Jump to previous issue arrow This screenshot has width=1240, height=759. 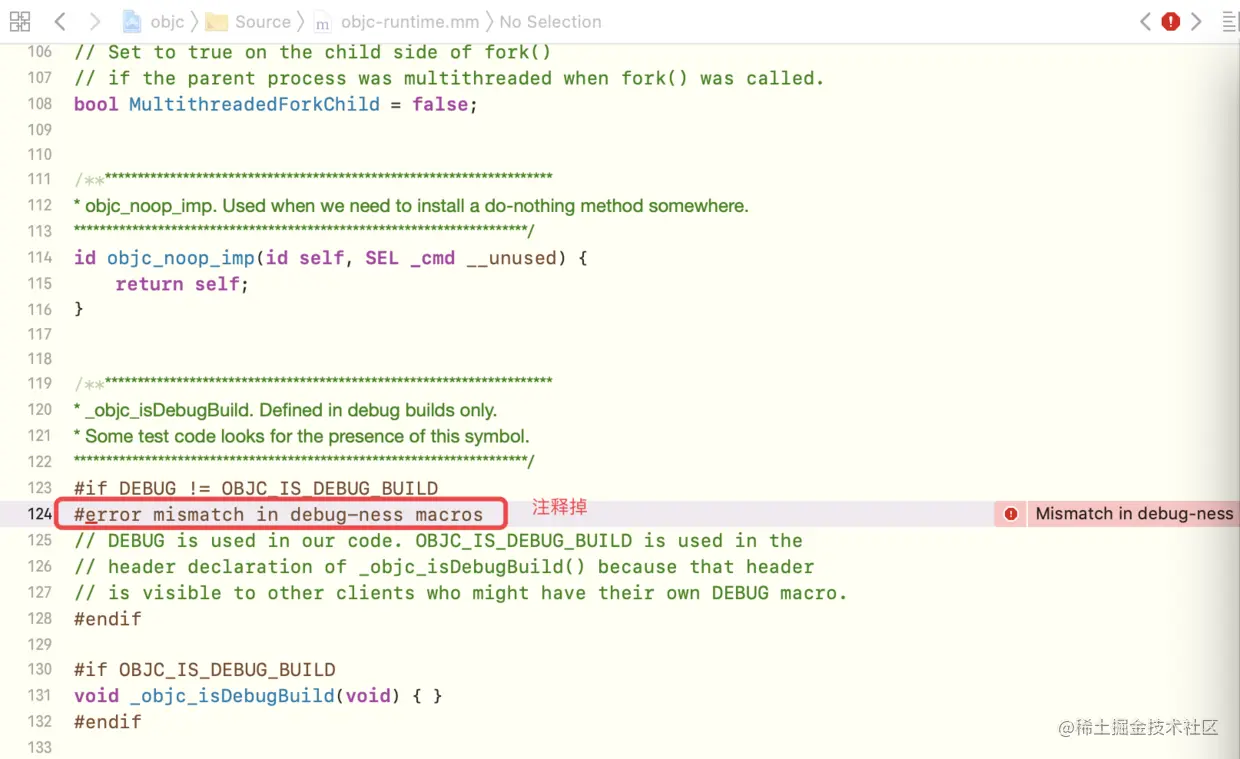coord(1146,21)
